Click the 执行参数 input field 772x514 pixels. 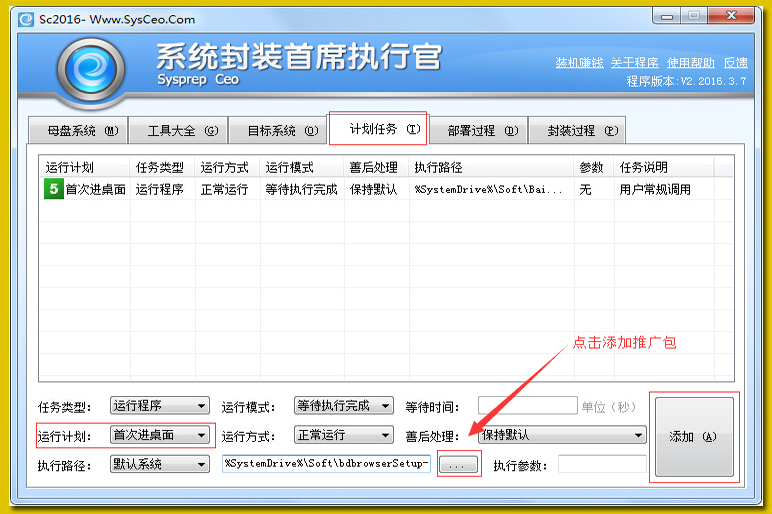click(x=602, y=464)
